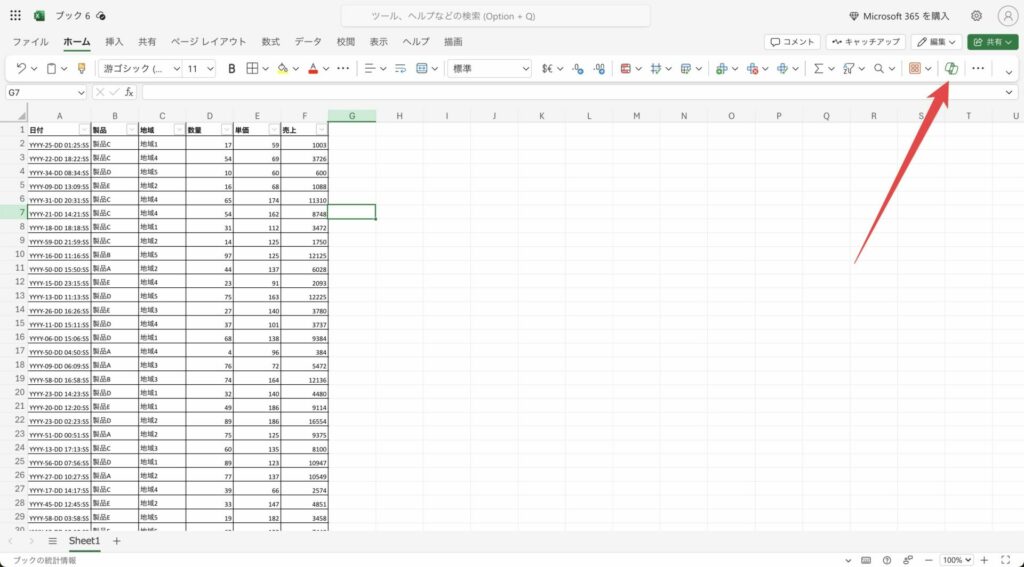Switch to the 表示 tab
This screenshot has height=567, width=1024.
click(x=378, y=42)
